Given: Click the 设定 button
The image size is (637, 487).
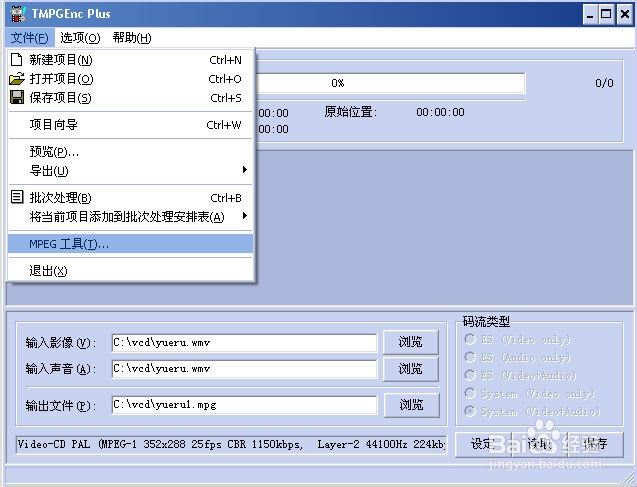Looking at the screenshot, I should 483,444.
